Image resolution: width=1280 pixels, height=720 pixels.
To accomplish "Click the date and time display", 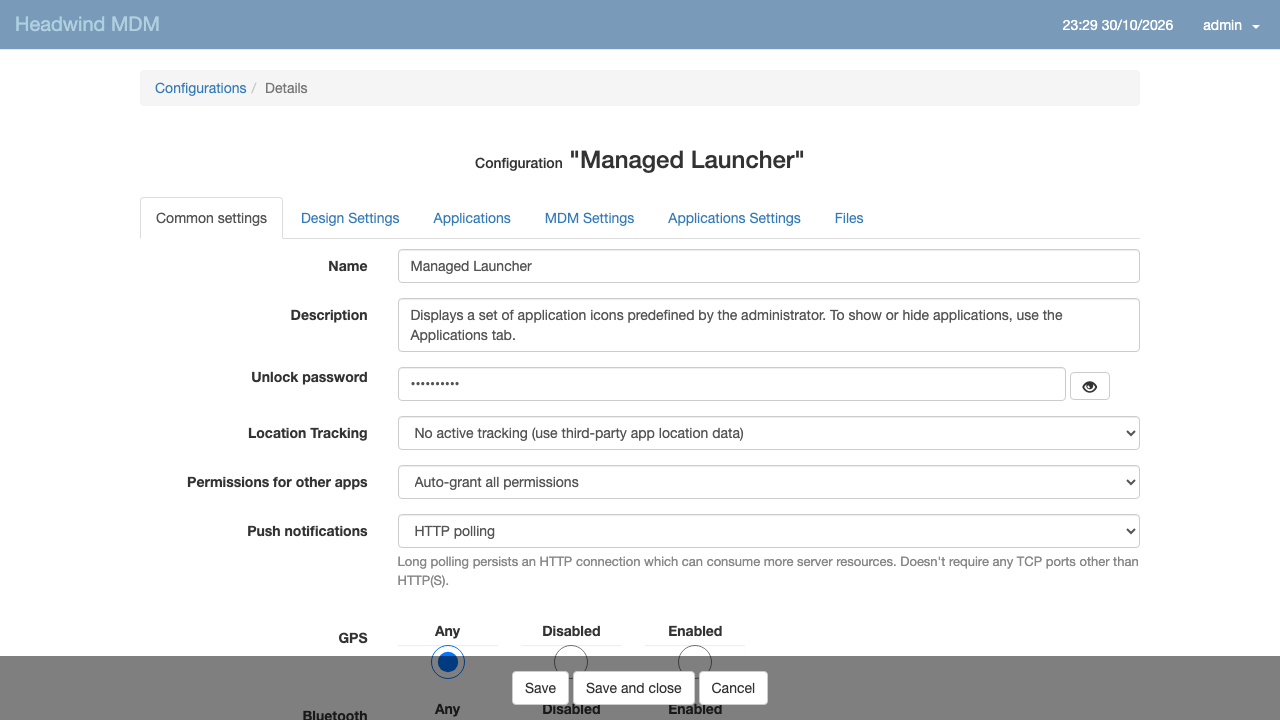I will click(x=1117, y=25).
